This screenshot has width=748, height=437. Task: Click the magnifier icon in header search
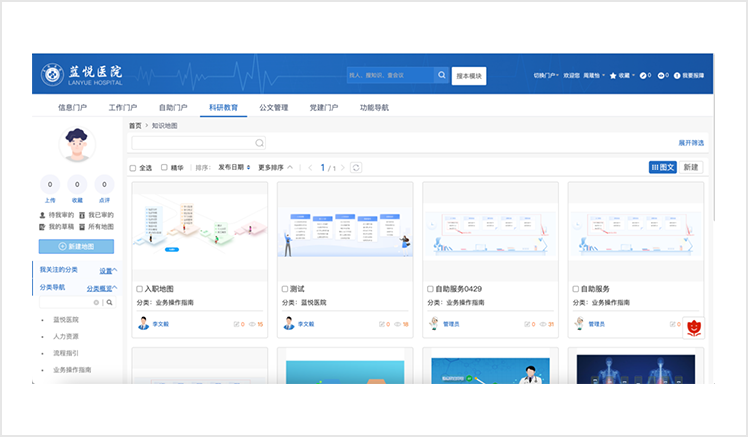[442, 75]
